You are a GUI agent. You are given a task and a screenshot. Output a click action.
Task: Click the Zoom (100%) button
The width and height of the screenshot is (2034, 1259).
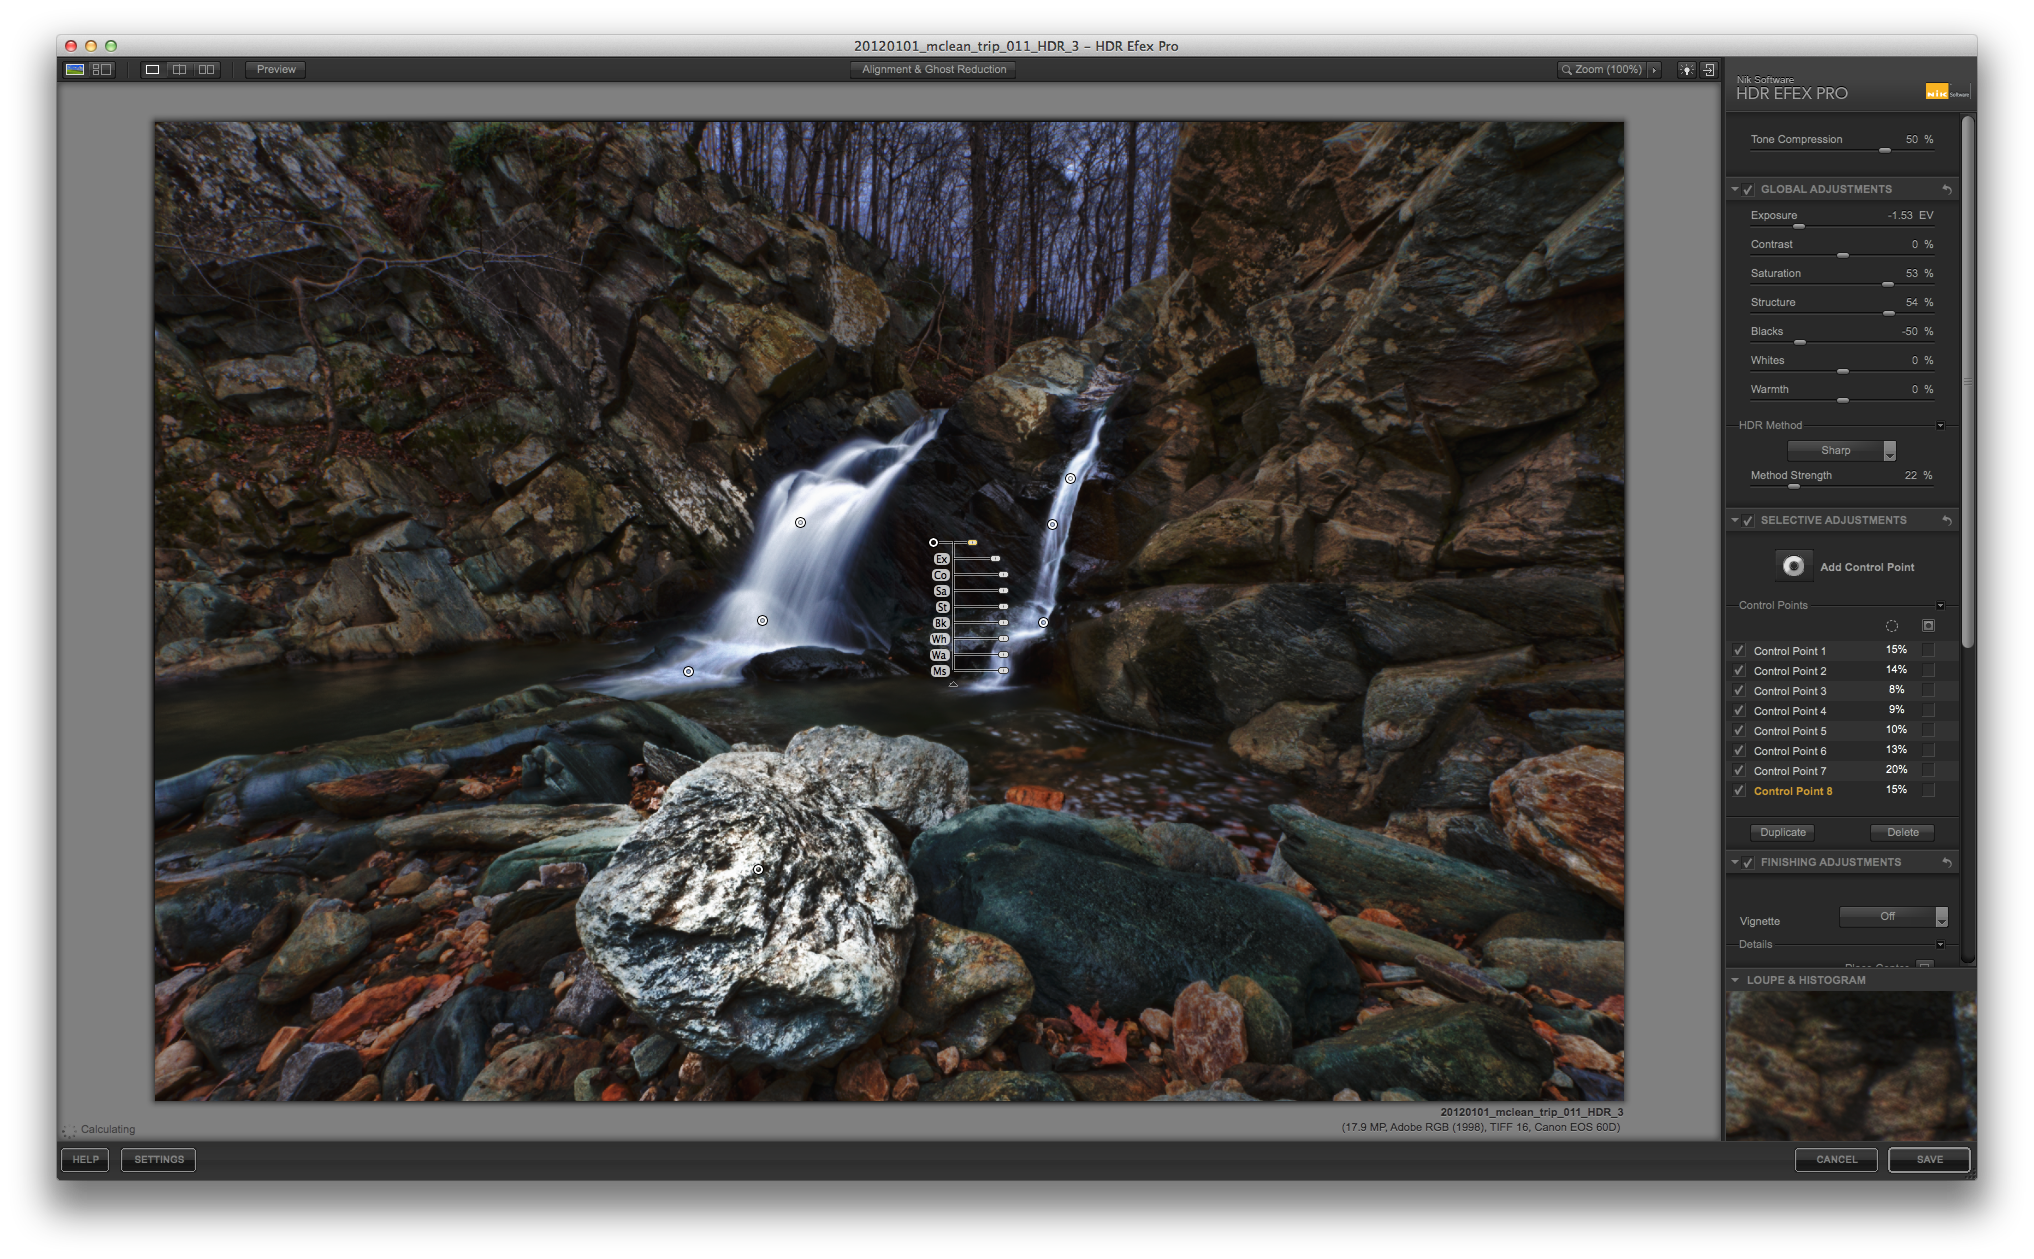(1601, 70)
